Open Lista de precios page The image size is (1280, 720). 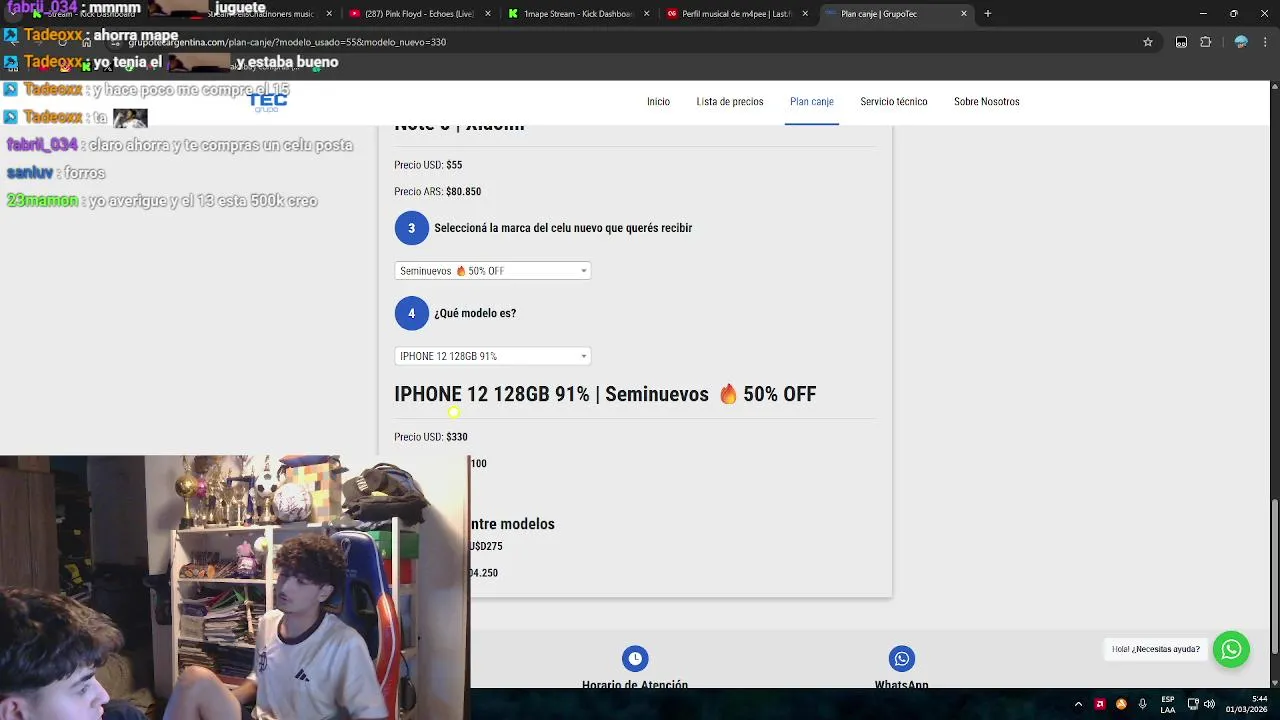pos(730,102)
